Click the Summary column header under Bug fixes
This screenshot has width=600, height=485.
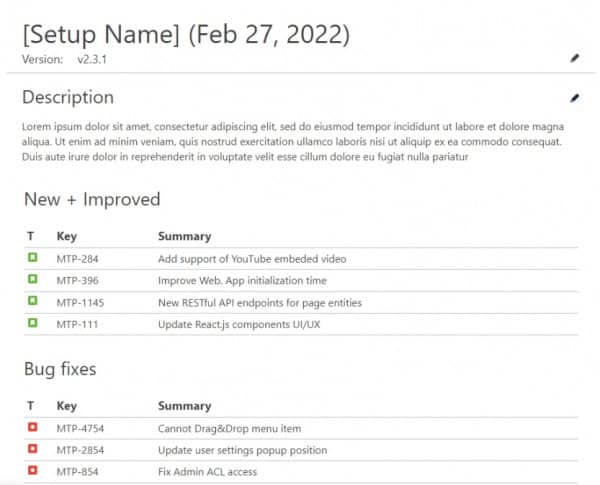tap(184, 407)
